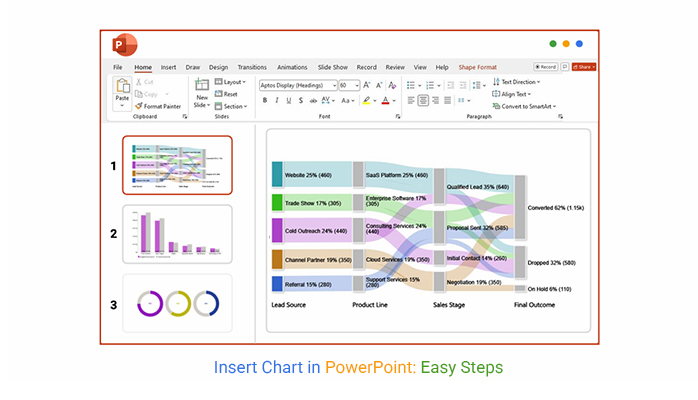The width and height of the screenshot is (698, 400).
Task: Open the Shape Format tab
Action: click(478, 67)
